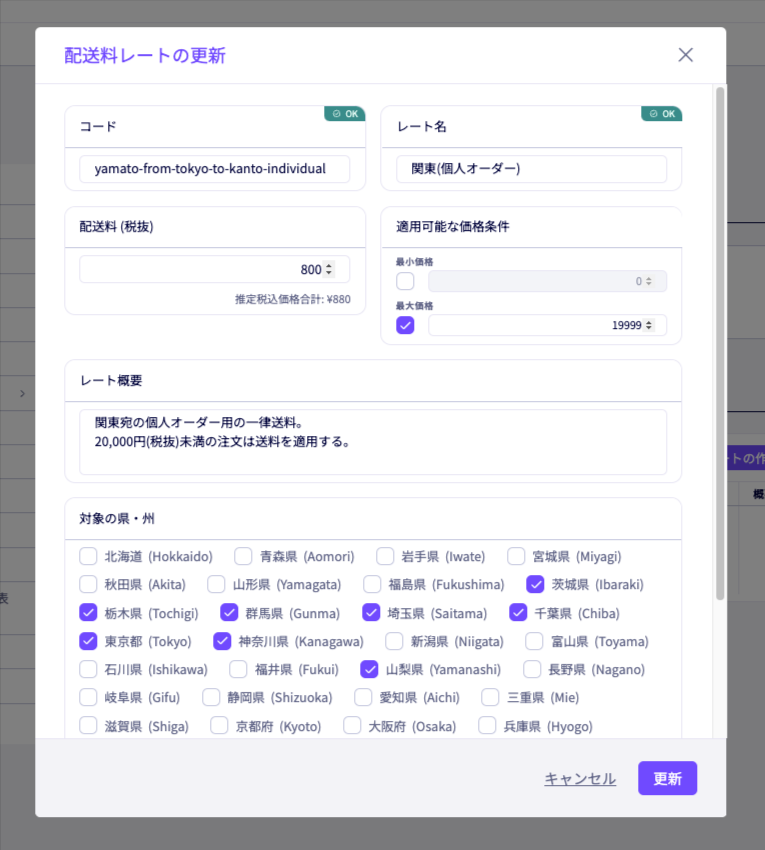
Task: Check 三重県 (Mie) checkbox
Action: (490, 697)
